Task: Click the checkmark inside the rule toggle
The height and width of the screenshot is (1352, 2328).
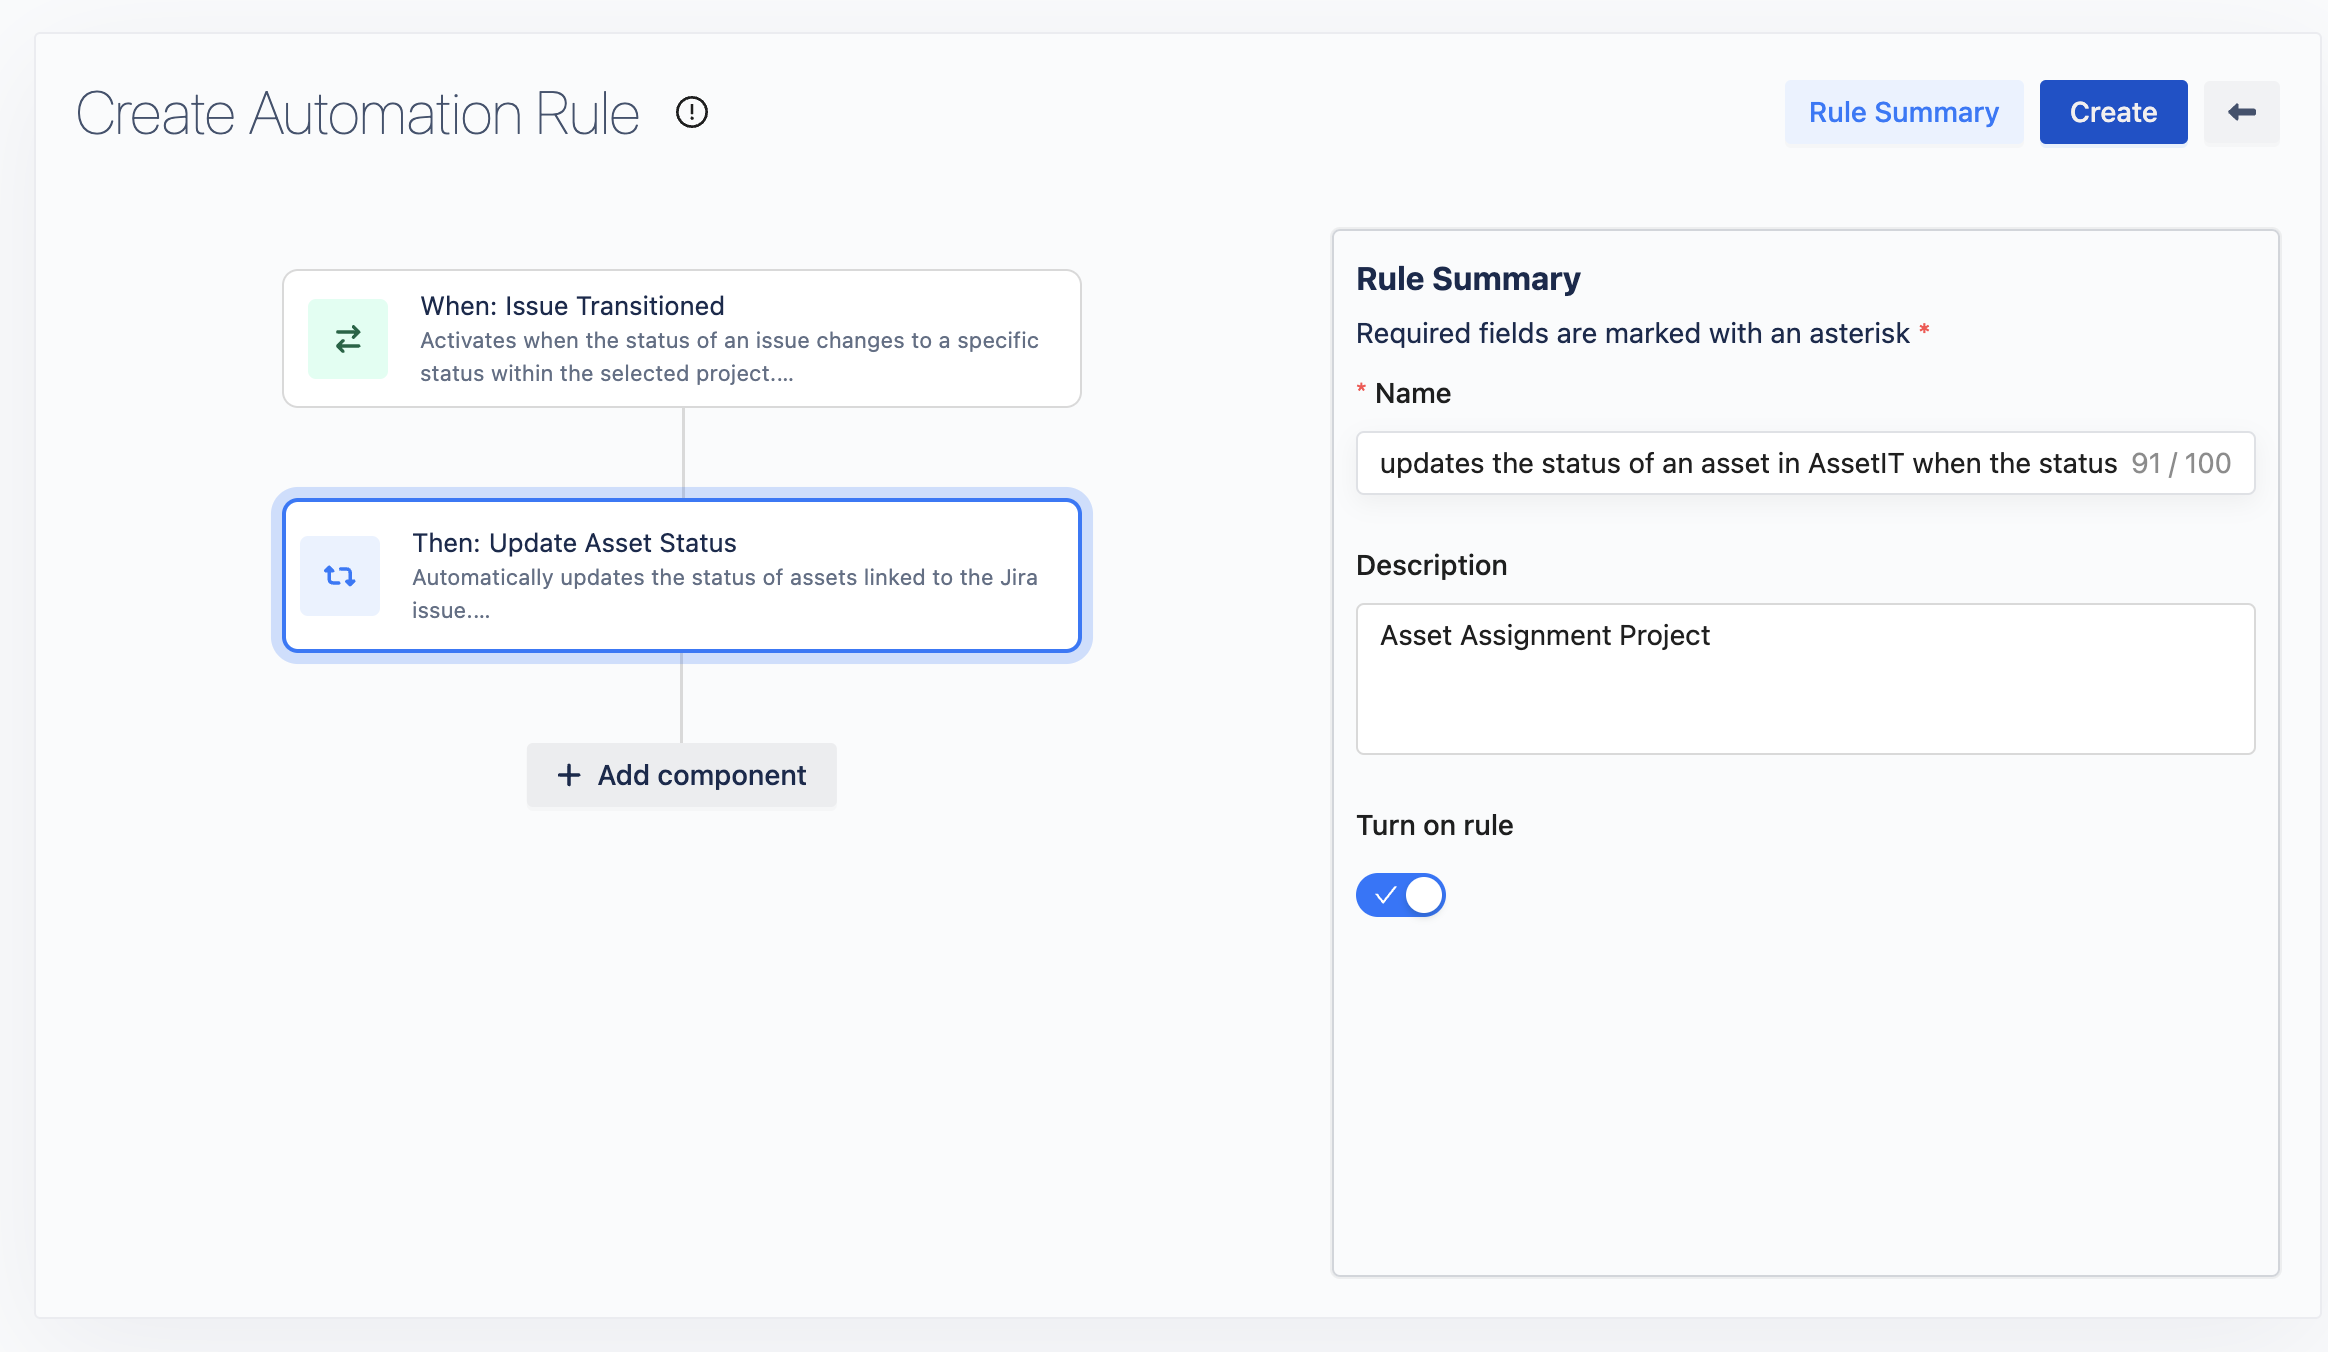Action: tap(1385, 895)
